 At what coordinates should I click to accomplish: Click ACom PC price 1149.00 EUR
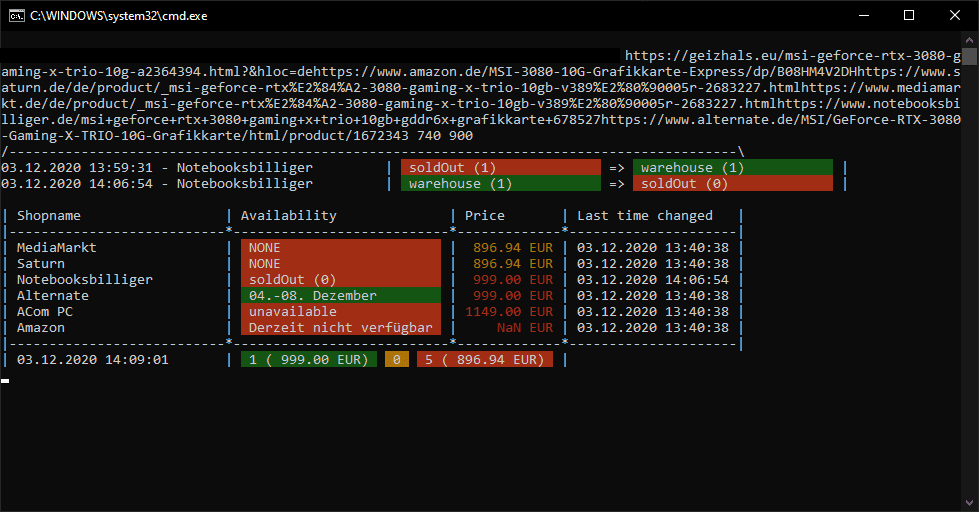(509, 312)
